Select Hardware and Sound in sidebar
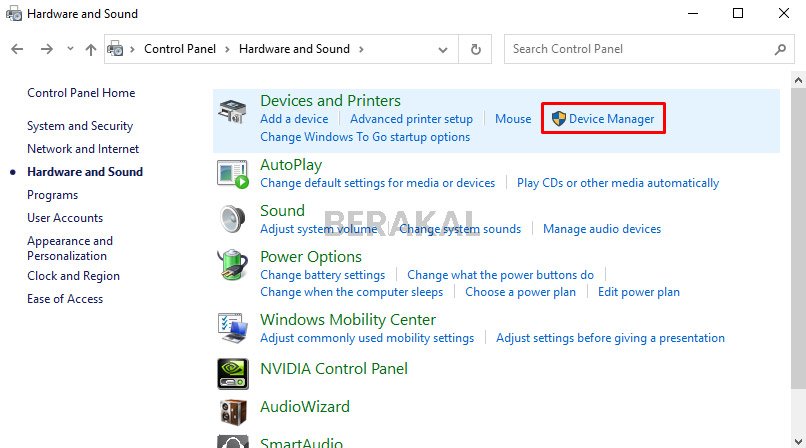 pyautogui.click(x=85, y=172)
